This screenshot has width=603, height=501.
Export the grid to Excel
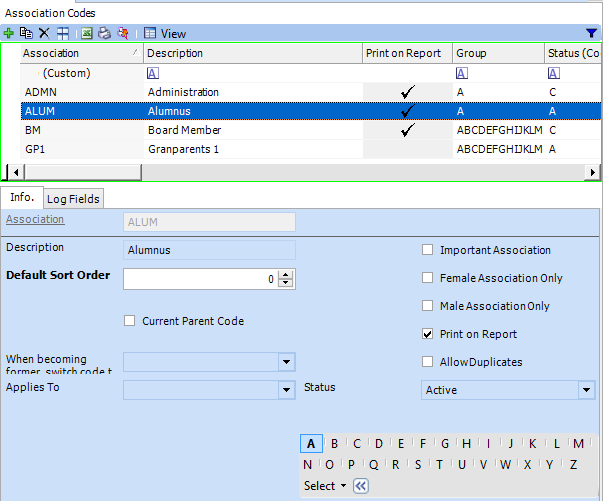(x=87, y=33)
